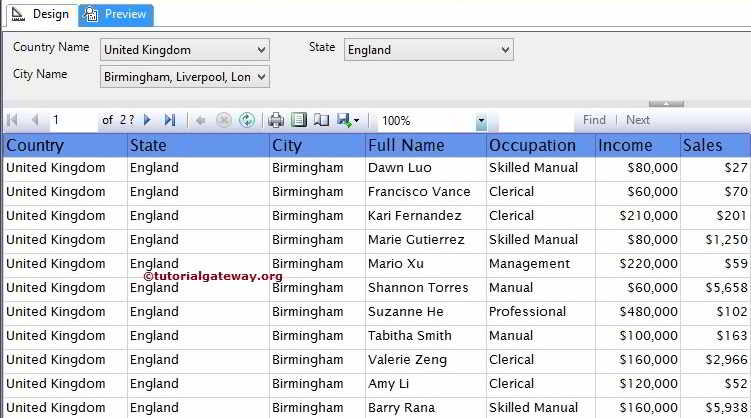Select the Francisco Vance cell
This screenshot has height=418, width=751.
pyautogui.click(x=426, y=192)
